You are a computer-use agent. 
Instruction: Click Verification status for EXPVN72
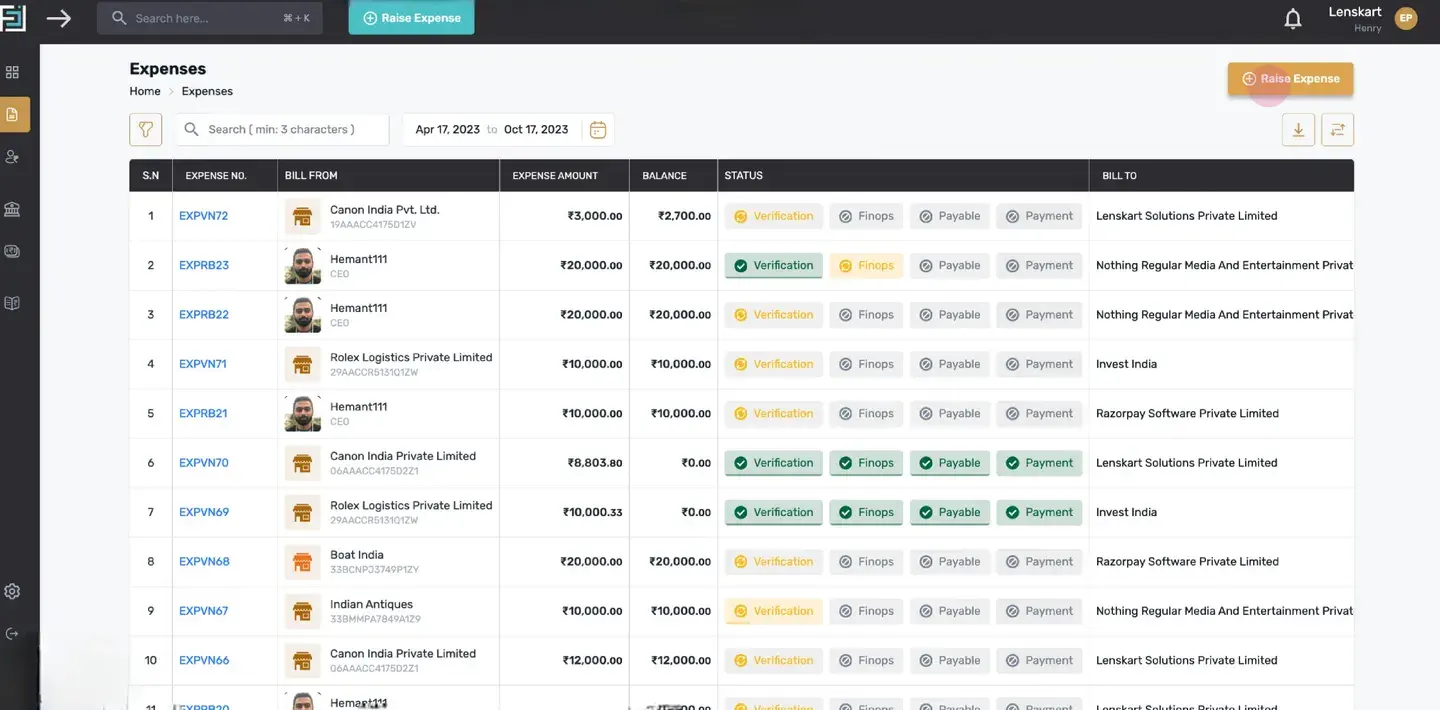click(x=774, y=216)
